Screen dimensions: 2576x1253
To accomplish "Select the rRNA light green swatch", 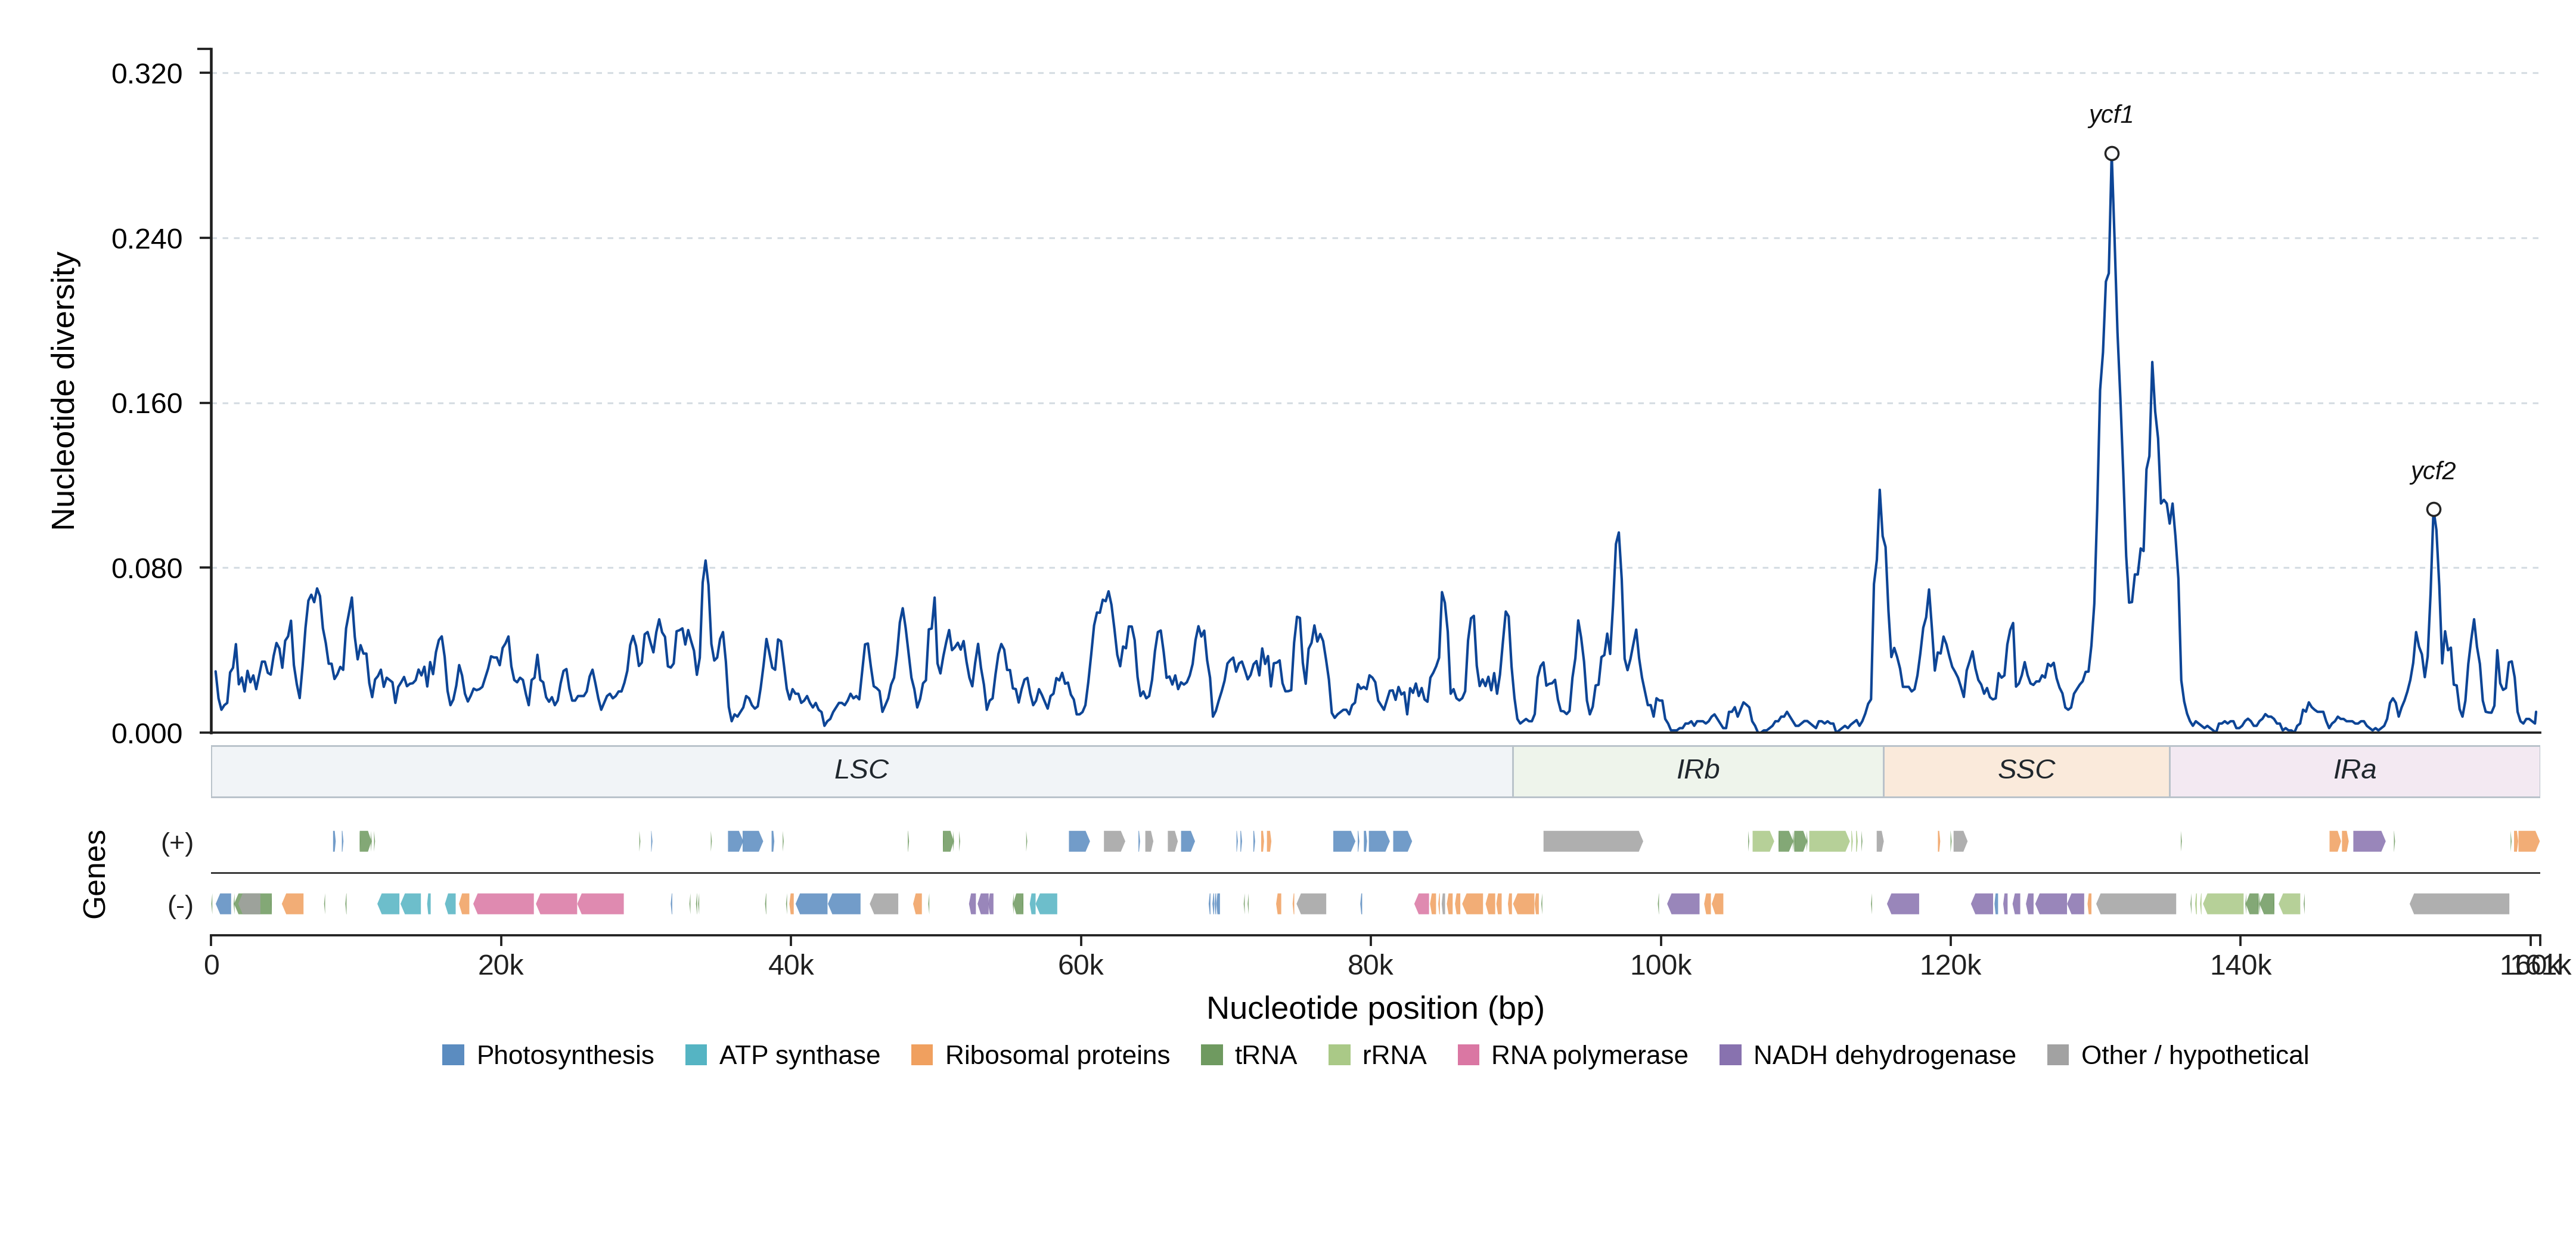I will (1339, 1055).
